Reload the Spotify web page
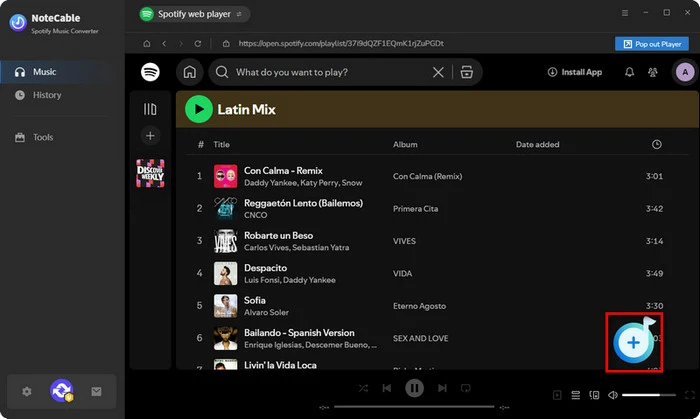The height and width of the screenshot is (419, 700). tap(198, 44)
